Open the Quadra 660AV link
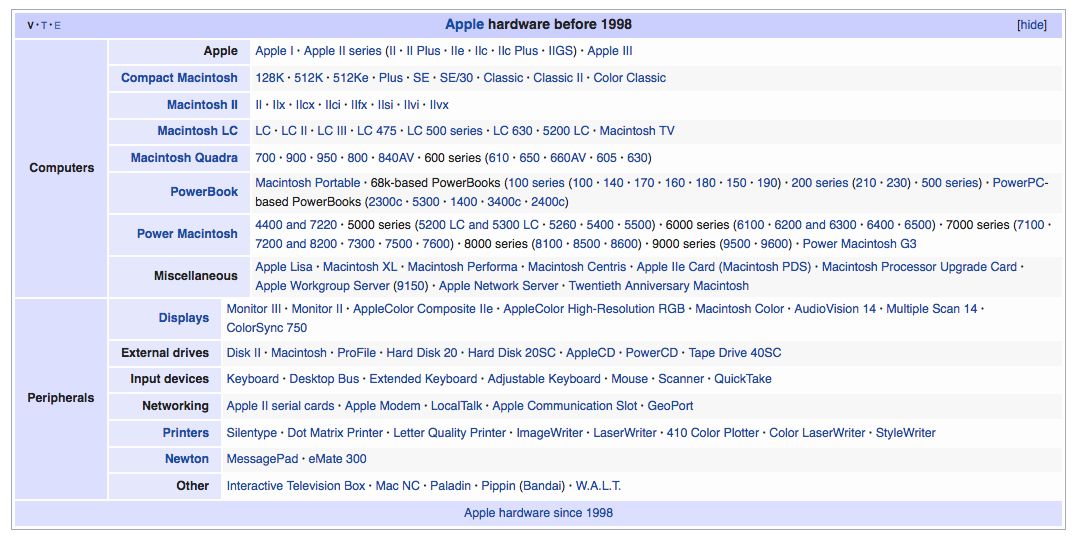Image resolution: width=1079 pixels, height=536 pixels. pyautogui.click(x=568, y=158)
